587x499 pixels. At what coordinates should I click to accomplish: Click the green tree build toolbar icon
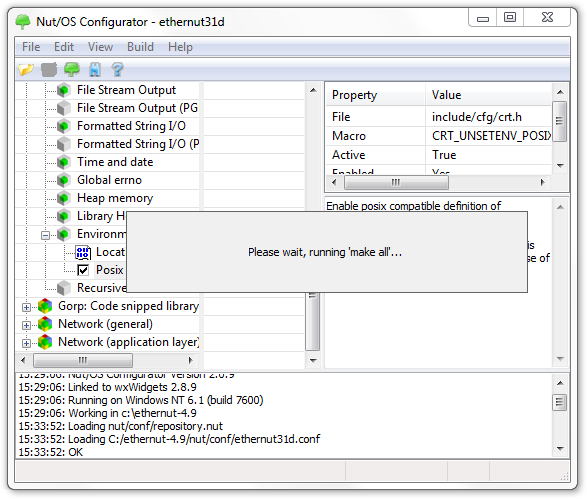(x=72, y=70)
